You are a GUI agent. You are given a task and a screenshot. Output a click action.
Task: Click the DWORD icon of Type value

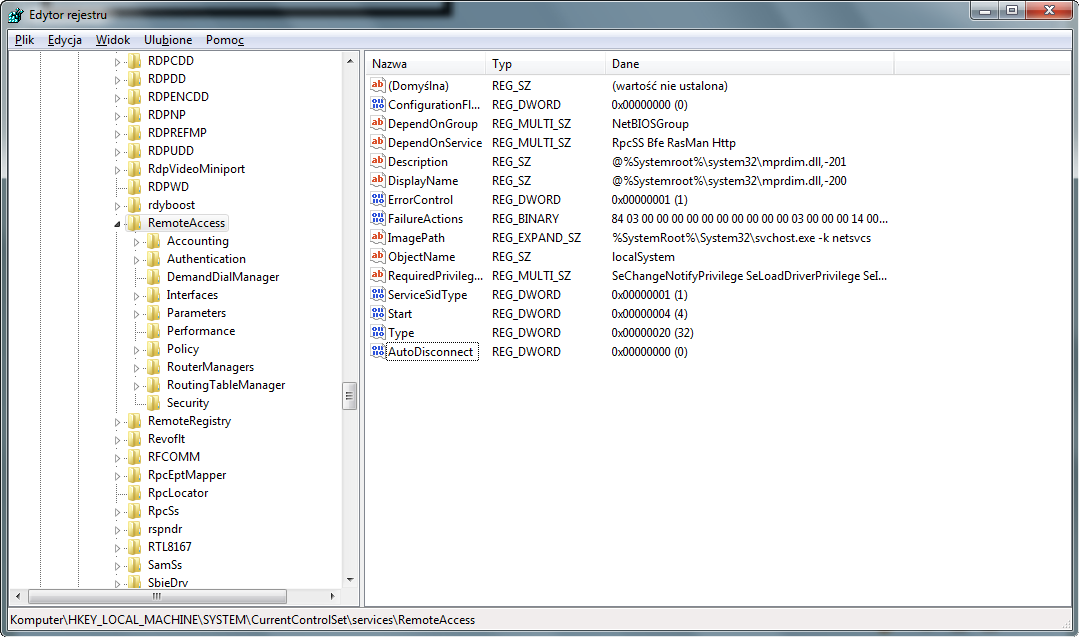coord(377,332)
